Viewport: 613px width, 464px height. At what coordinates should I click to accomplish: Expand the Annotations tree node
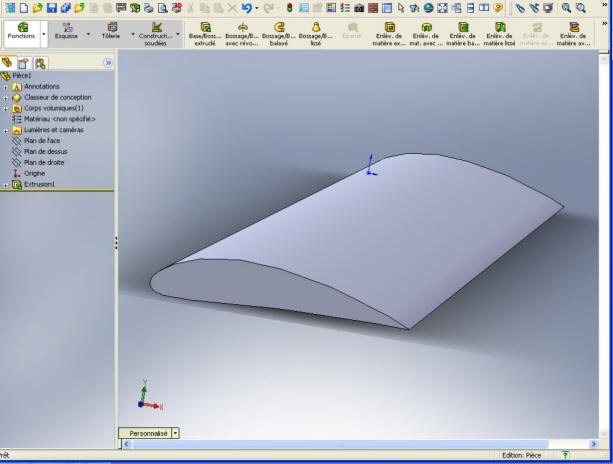click(6, 87)
